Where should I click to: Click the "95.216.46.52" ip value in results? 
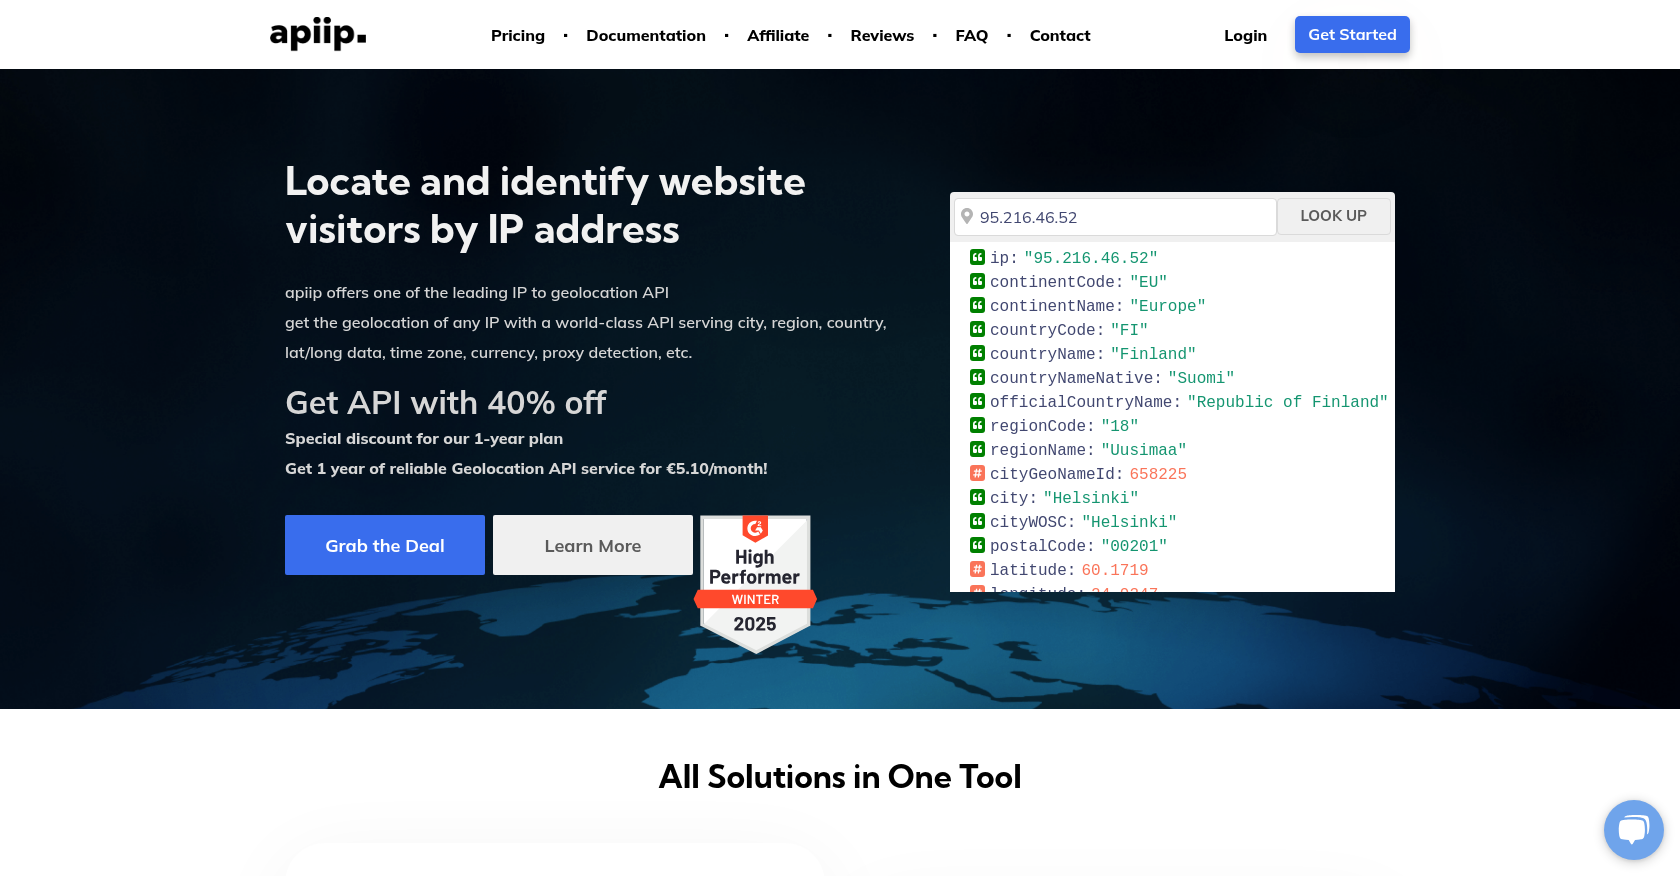tap(1091, 258)
